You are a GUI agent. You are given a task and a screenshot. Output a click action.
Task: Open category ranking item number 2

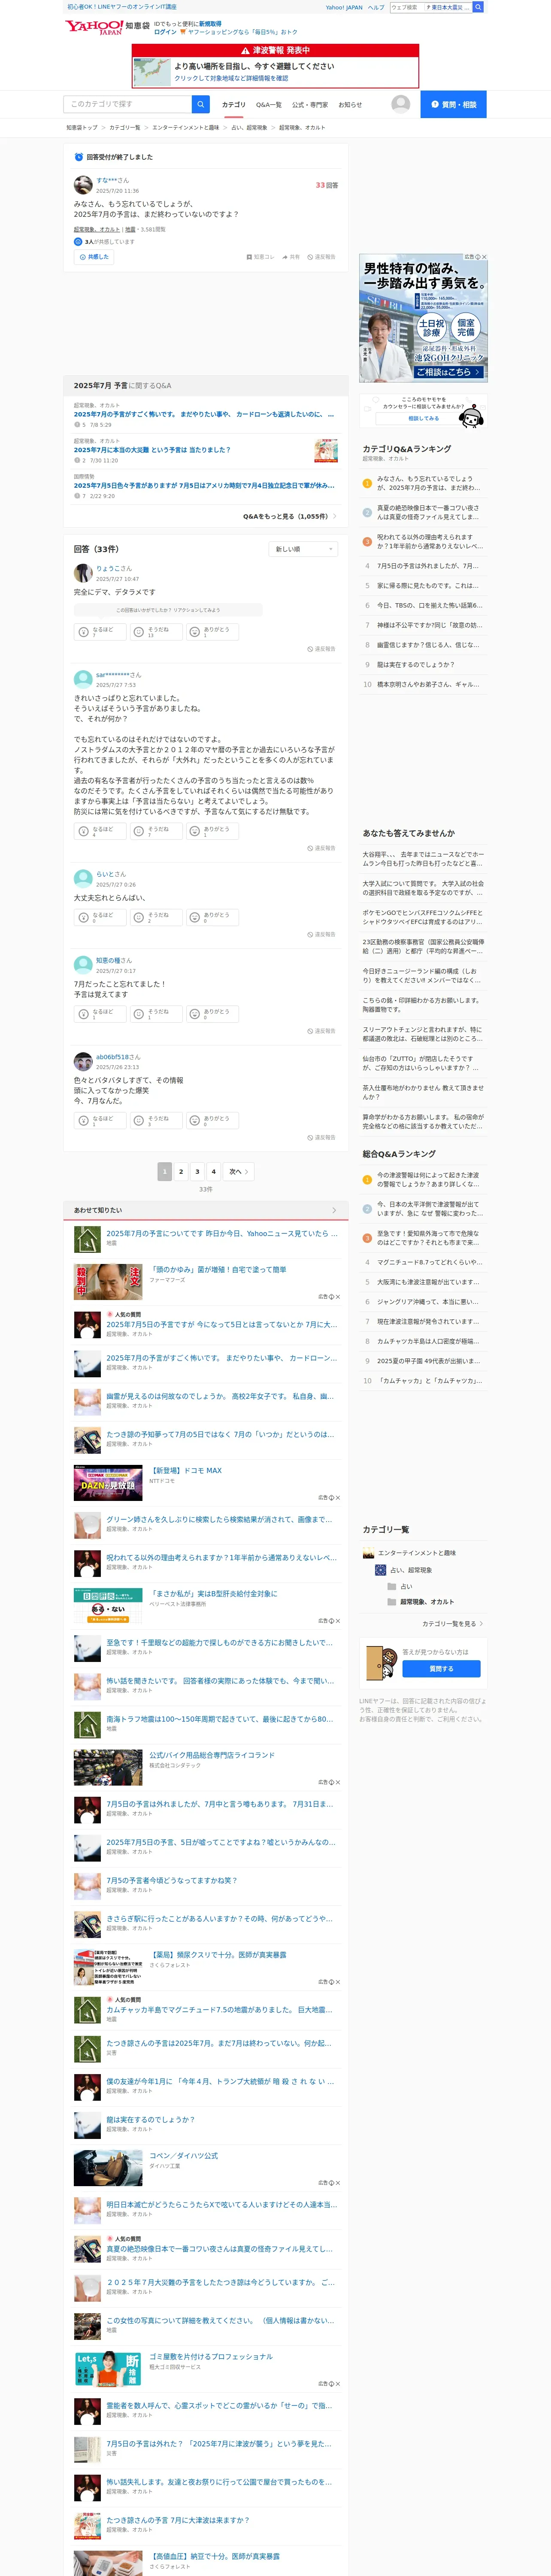click(423, 512)
